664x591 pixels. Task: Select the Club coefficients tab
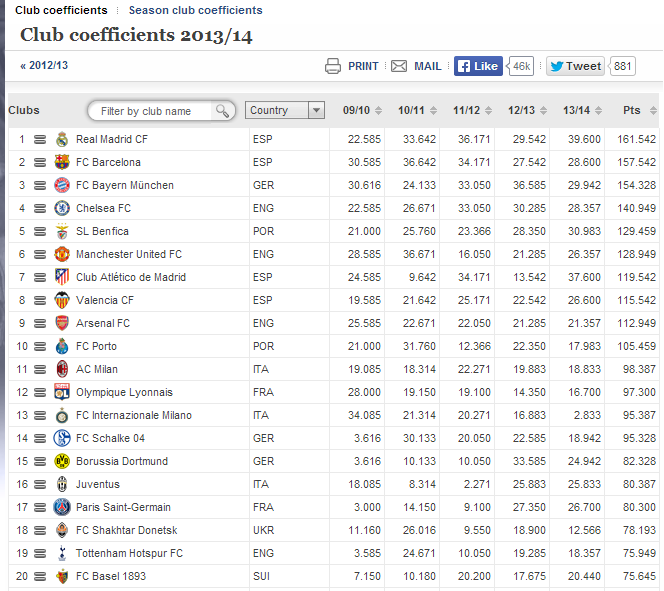coord(61,10)
